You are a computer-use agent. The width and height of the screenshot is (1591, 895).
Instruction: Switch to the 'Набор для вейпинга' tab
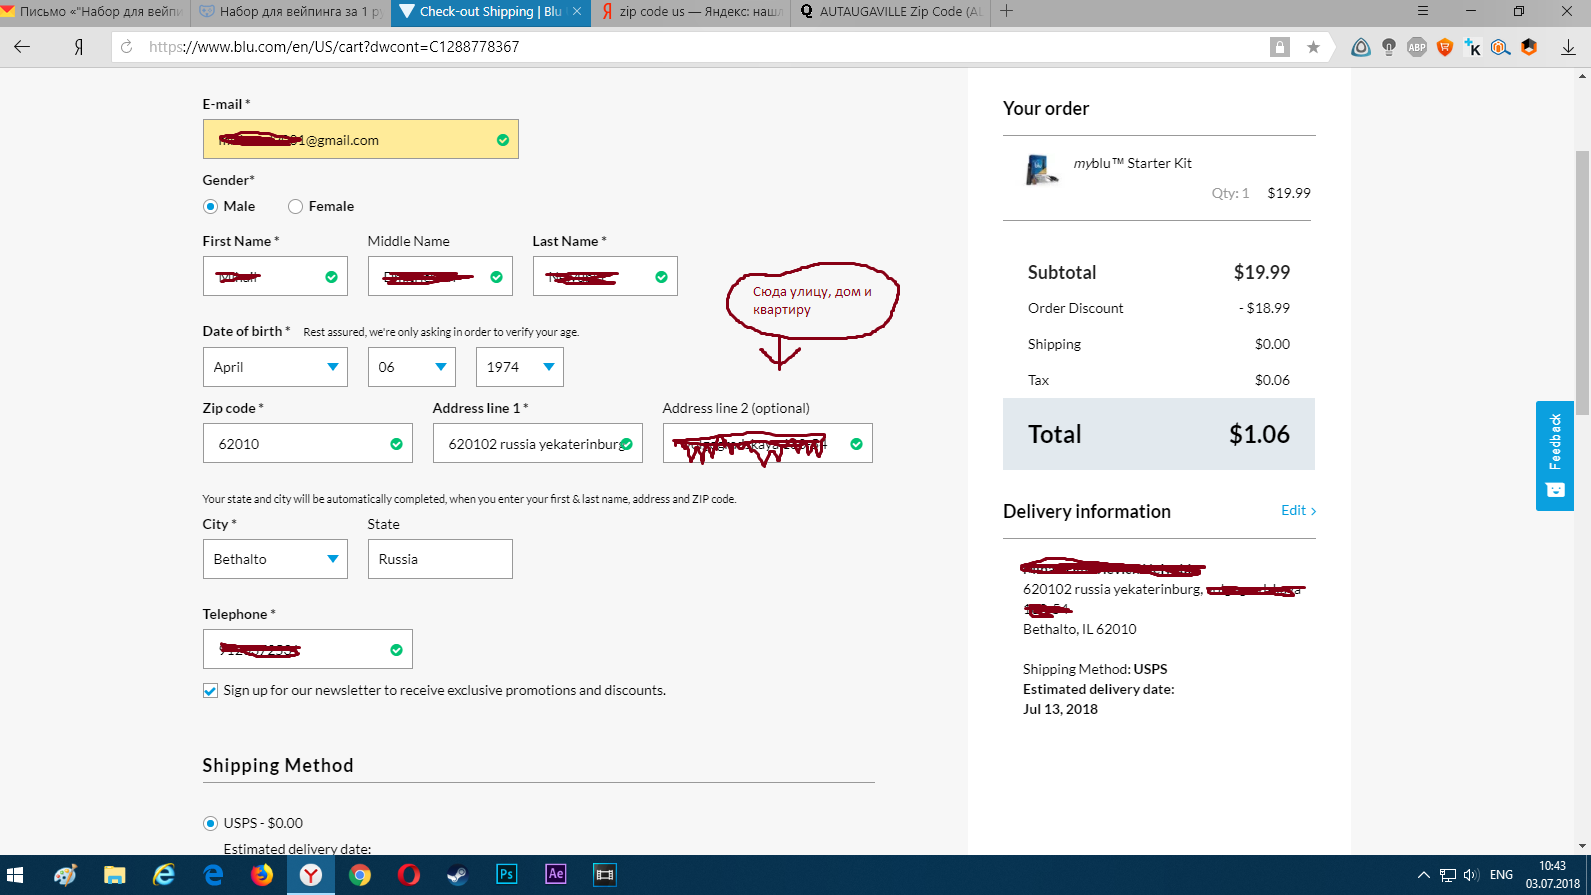[x=291, y=12]
